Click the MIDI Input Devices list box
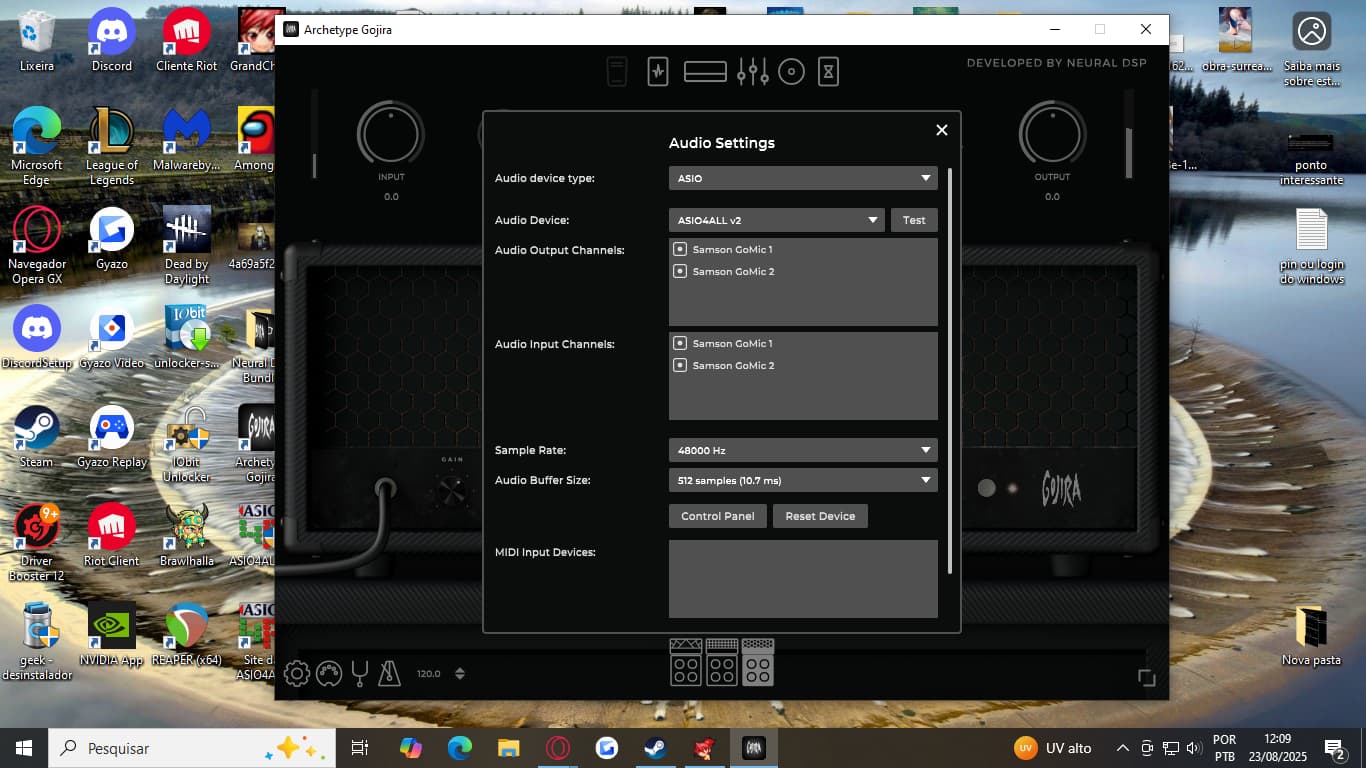Screen dimensions: 1366x768 point(803,579)
